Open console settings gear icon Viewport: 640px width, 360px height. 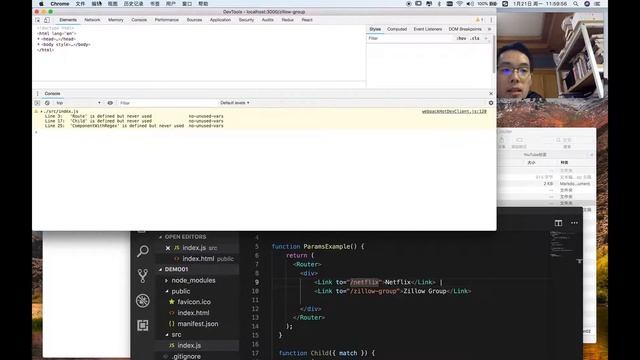[x=491, y=103]
